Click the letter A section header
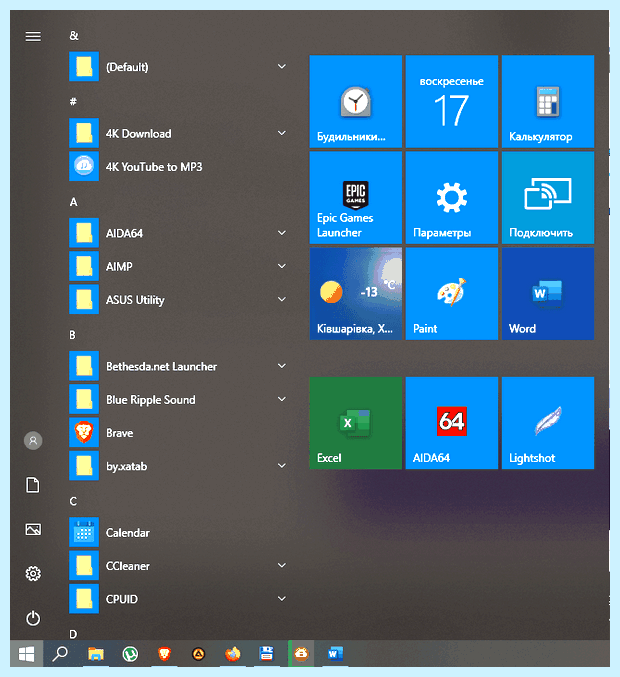Viewport: 620px width, 677px height. 73,202
